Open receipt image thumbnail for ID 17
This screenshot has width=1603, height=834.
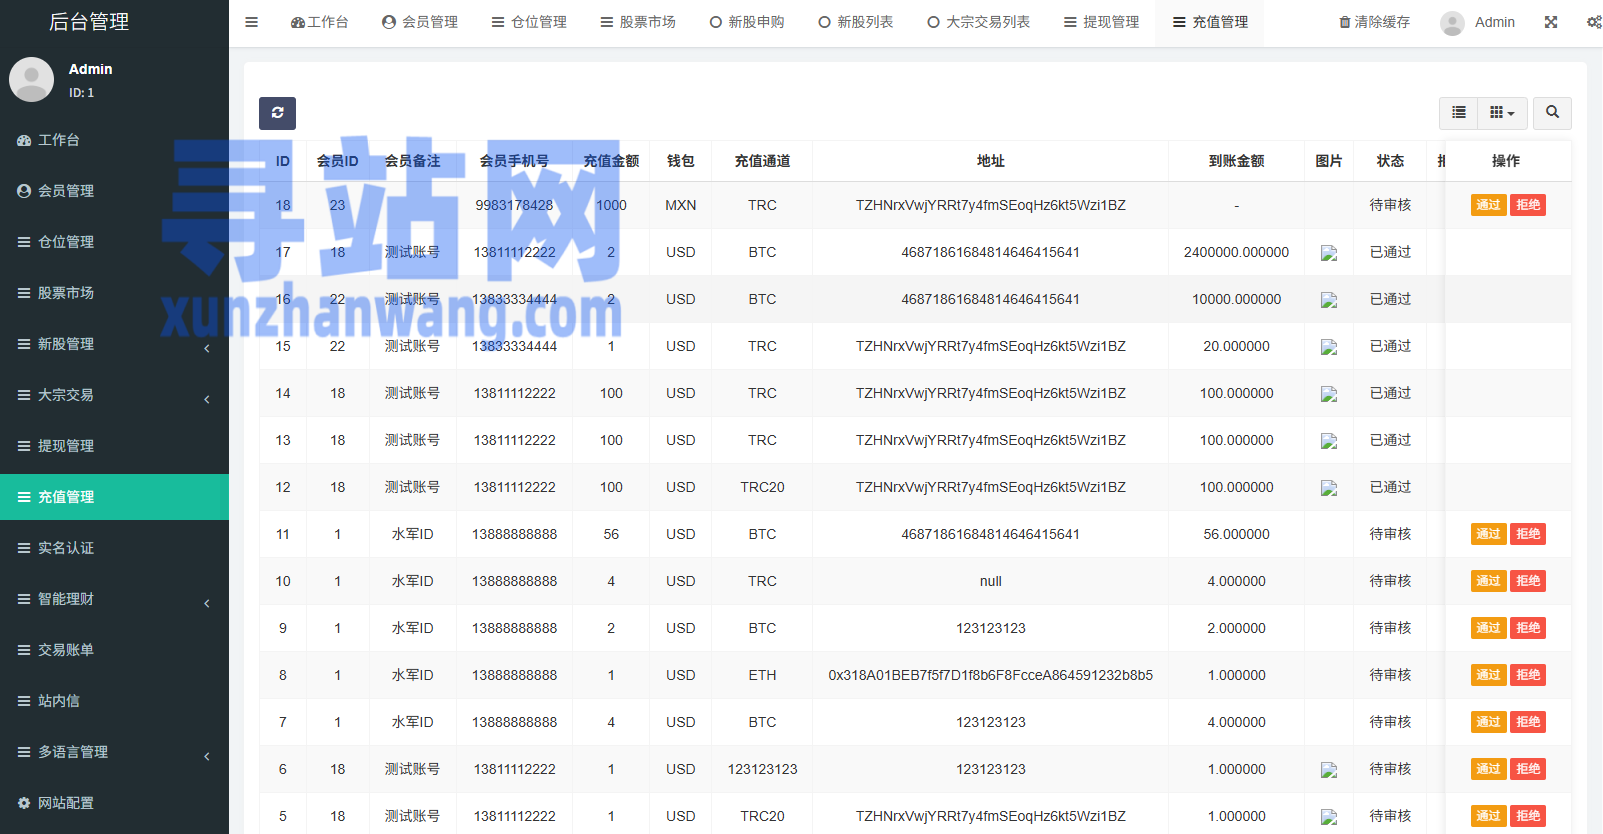[x=1328, y=253]
